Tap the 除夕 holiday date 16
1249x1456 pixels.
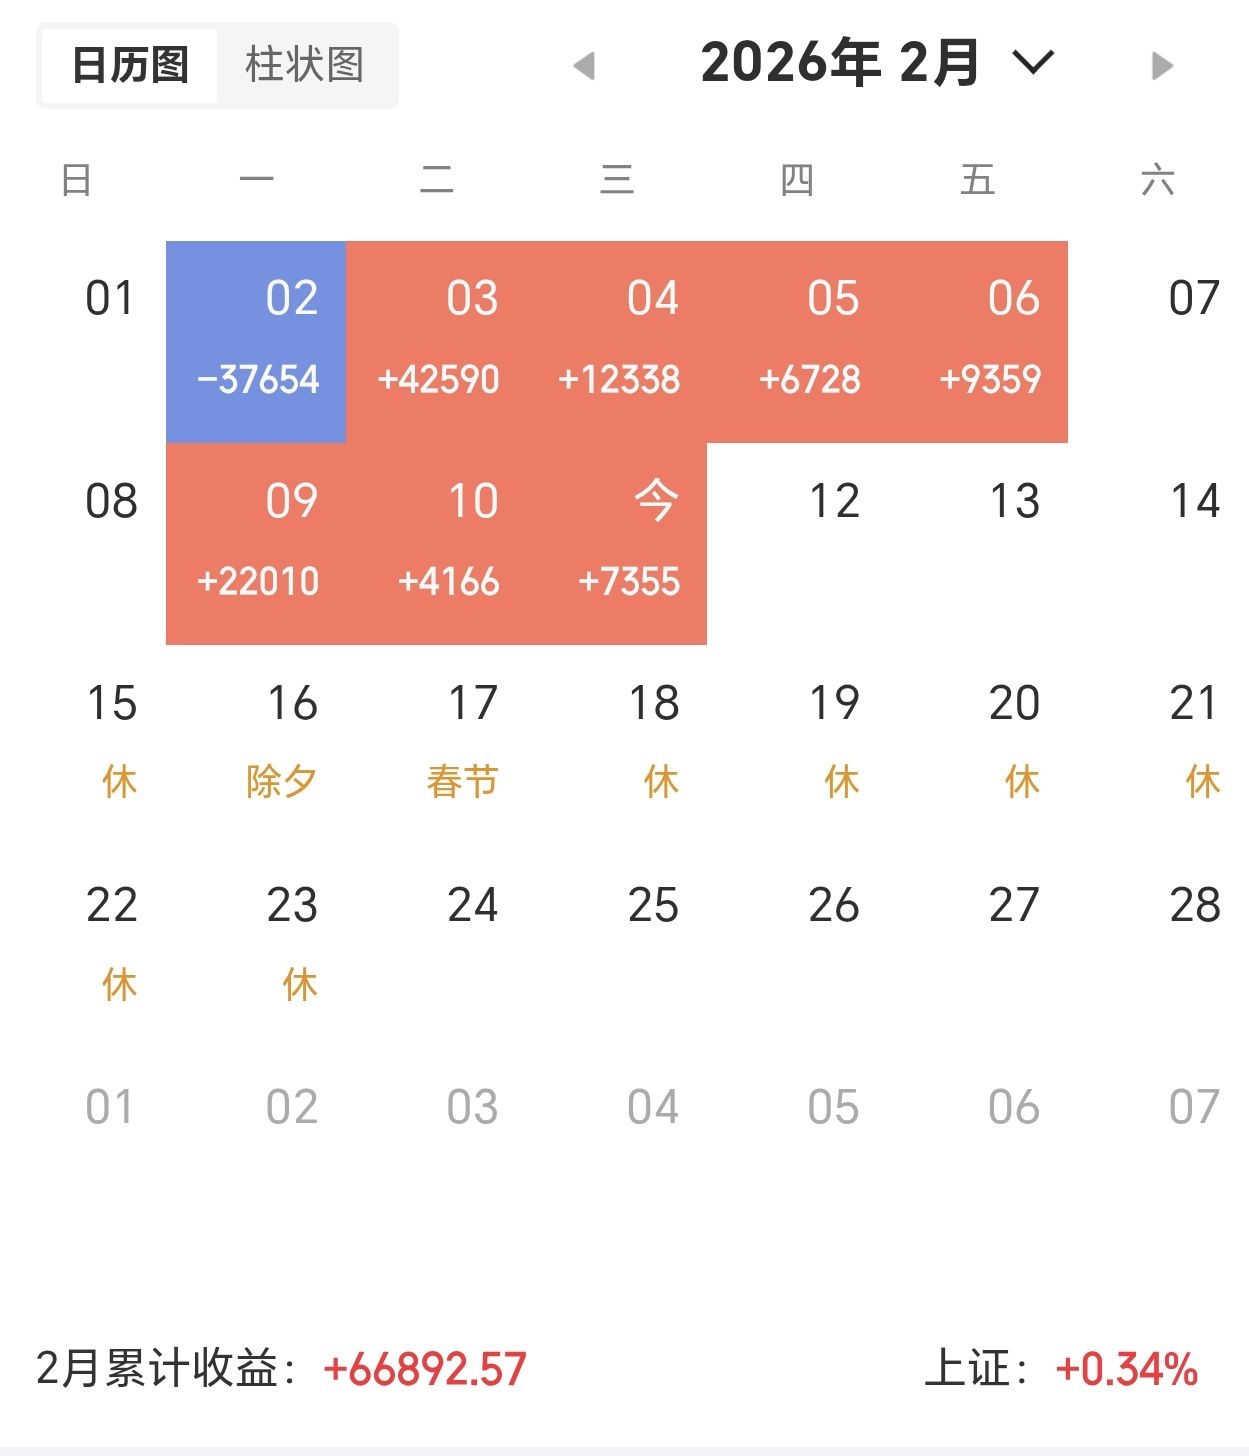(x=281, y=741)
